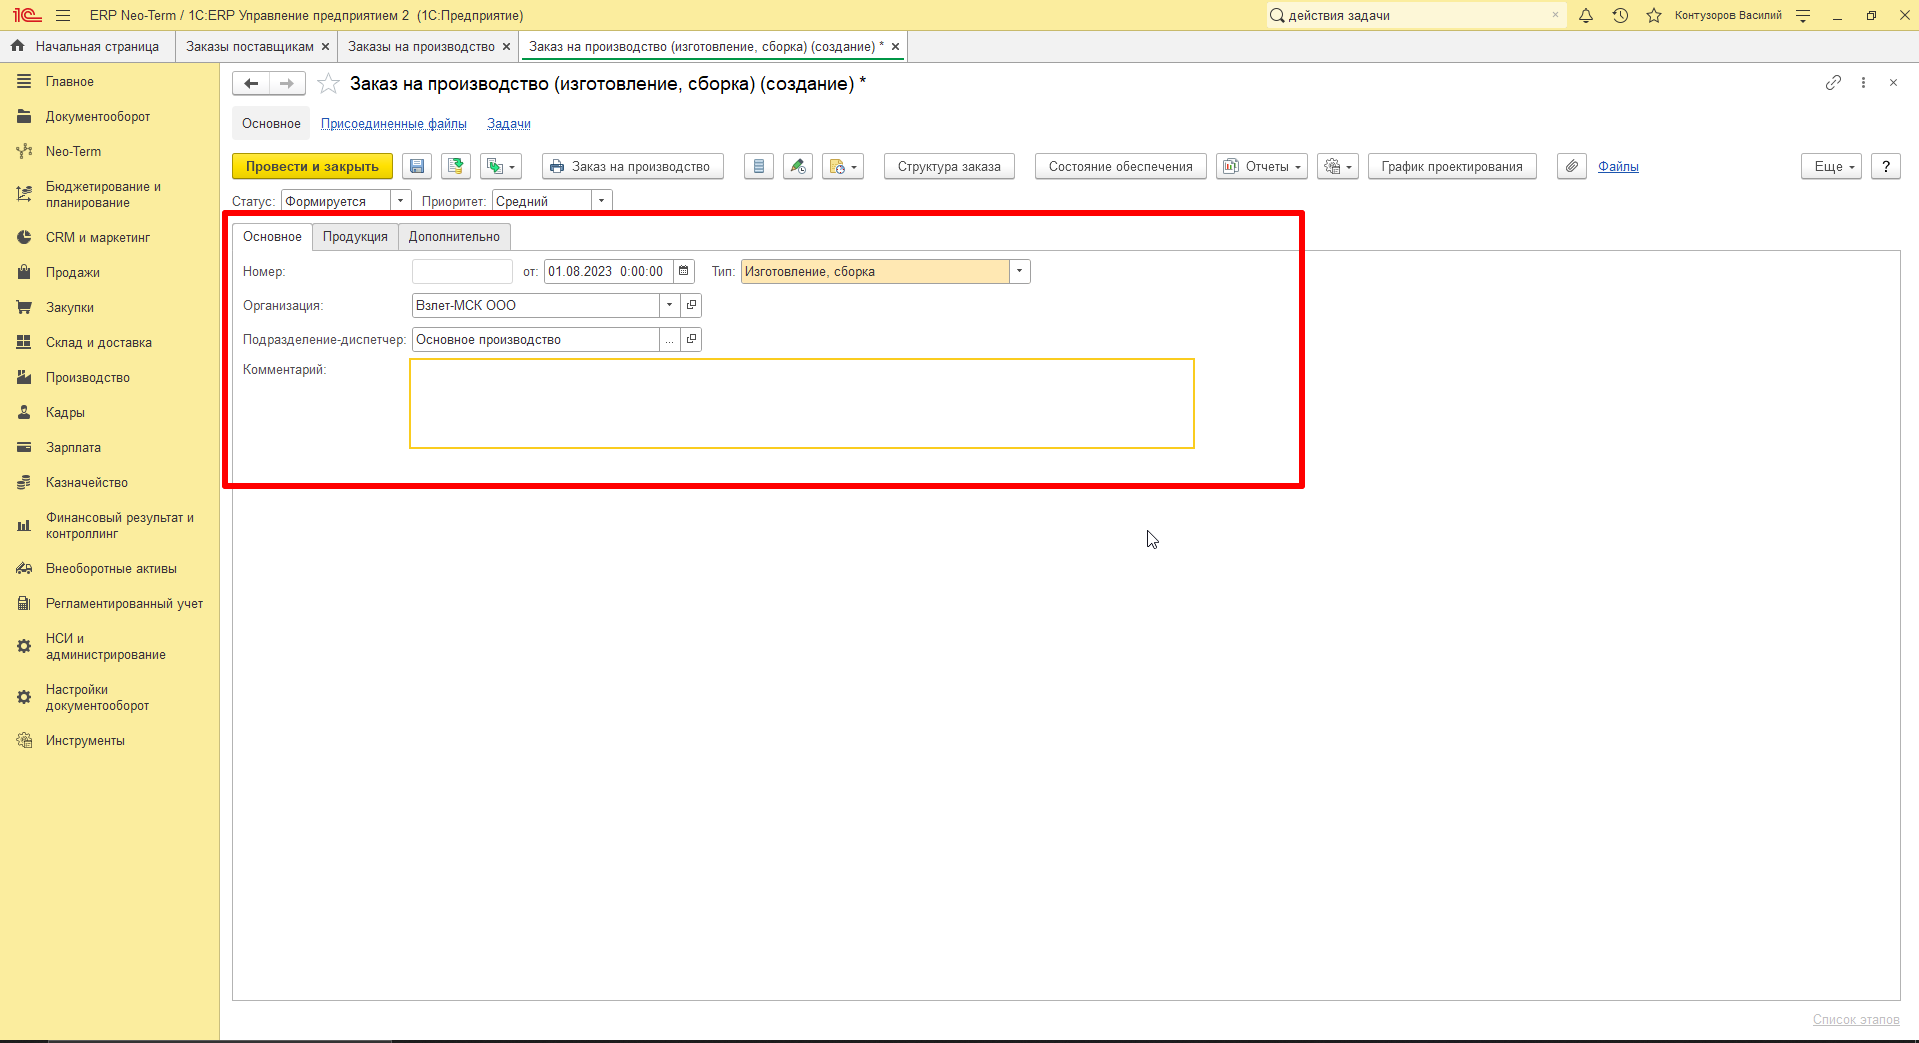Click into the Комментарий text field

click(x=802, y=403)
